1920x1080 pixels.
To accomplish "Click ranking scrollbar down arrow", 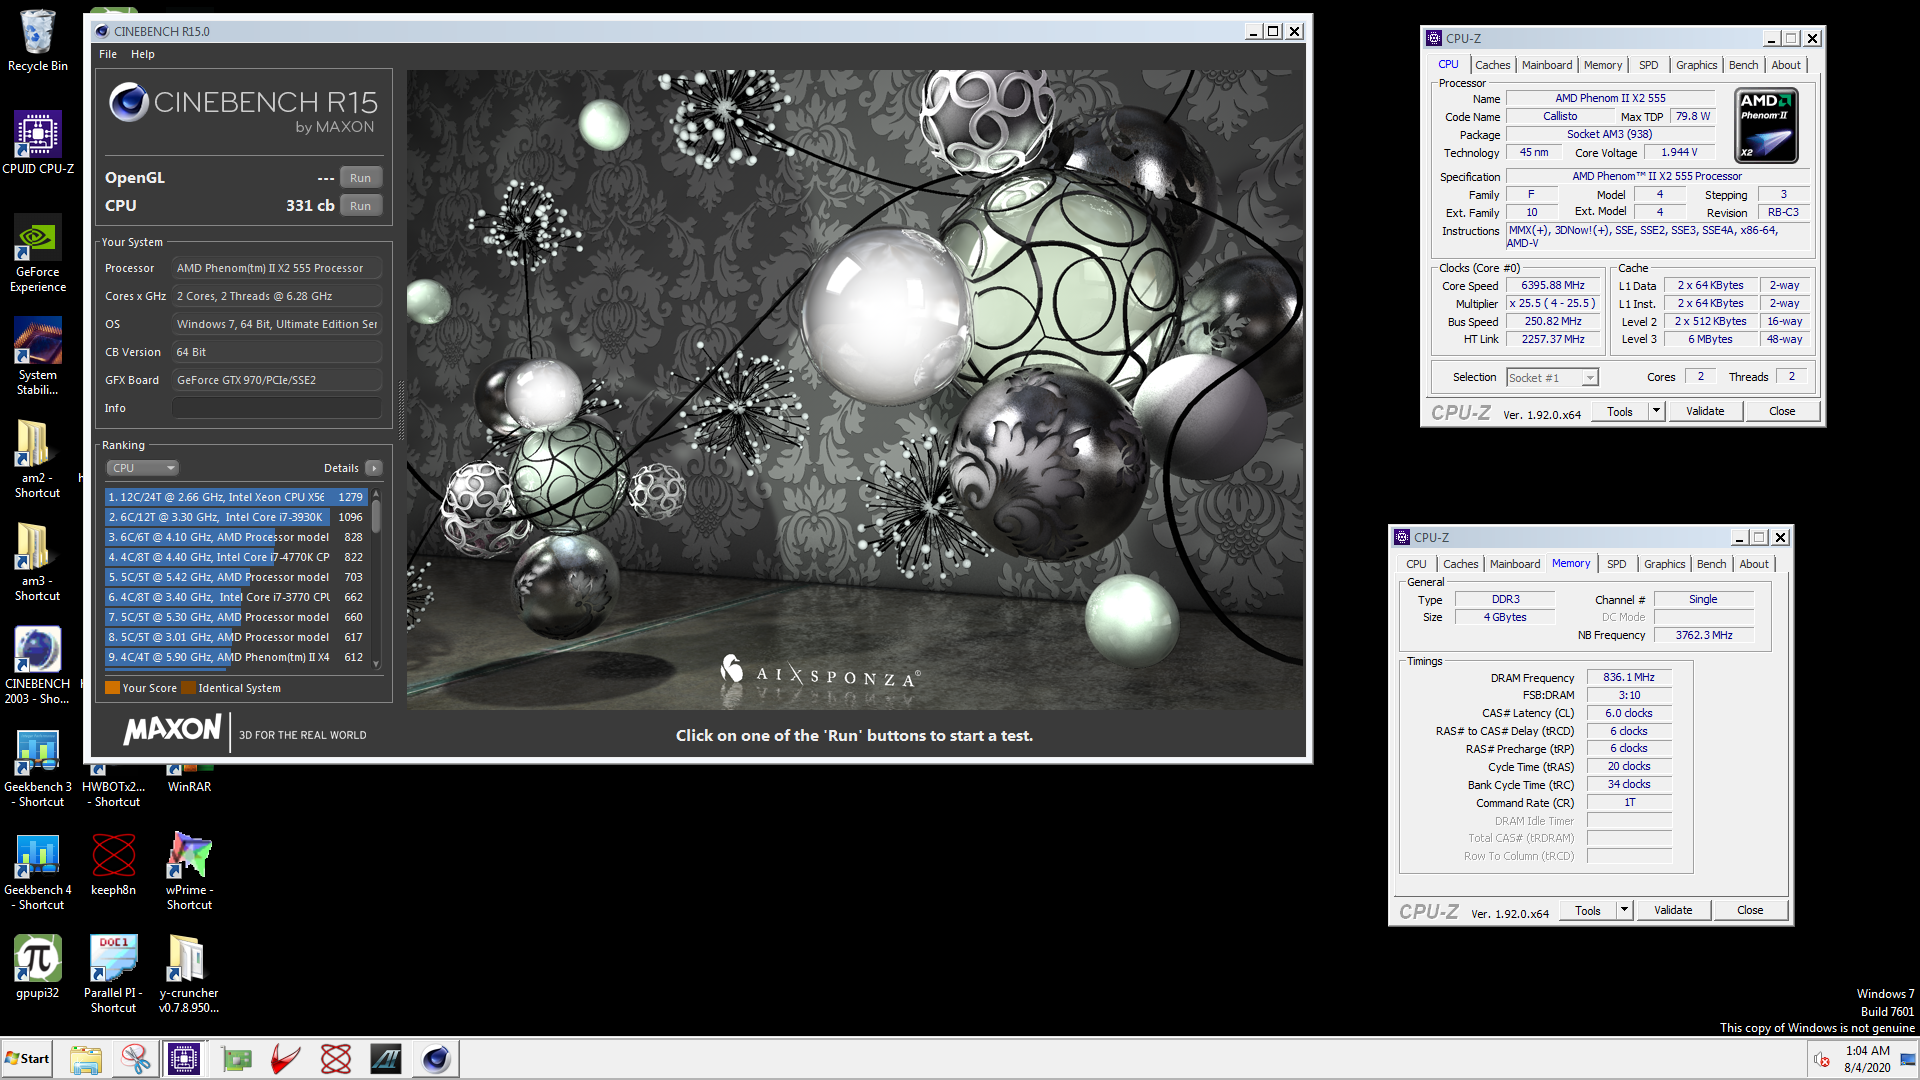I will click(376, 663).
